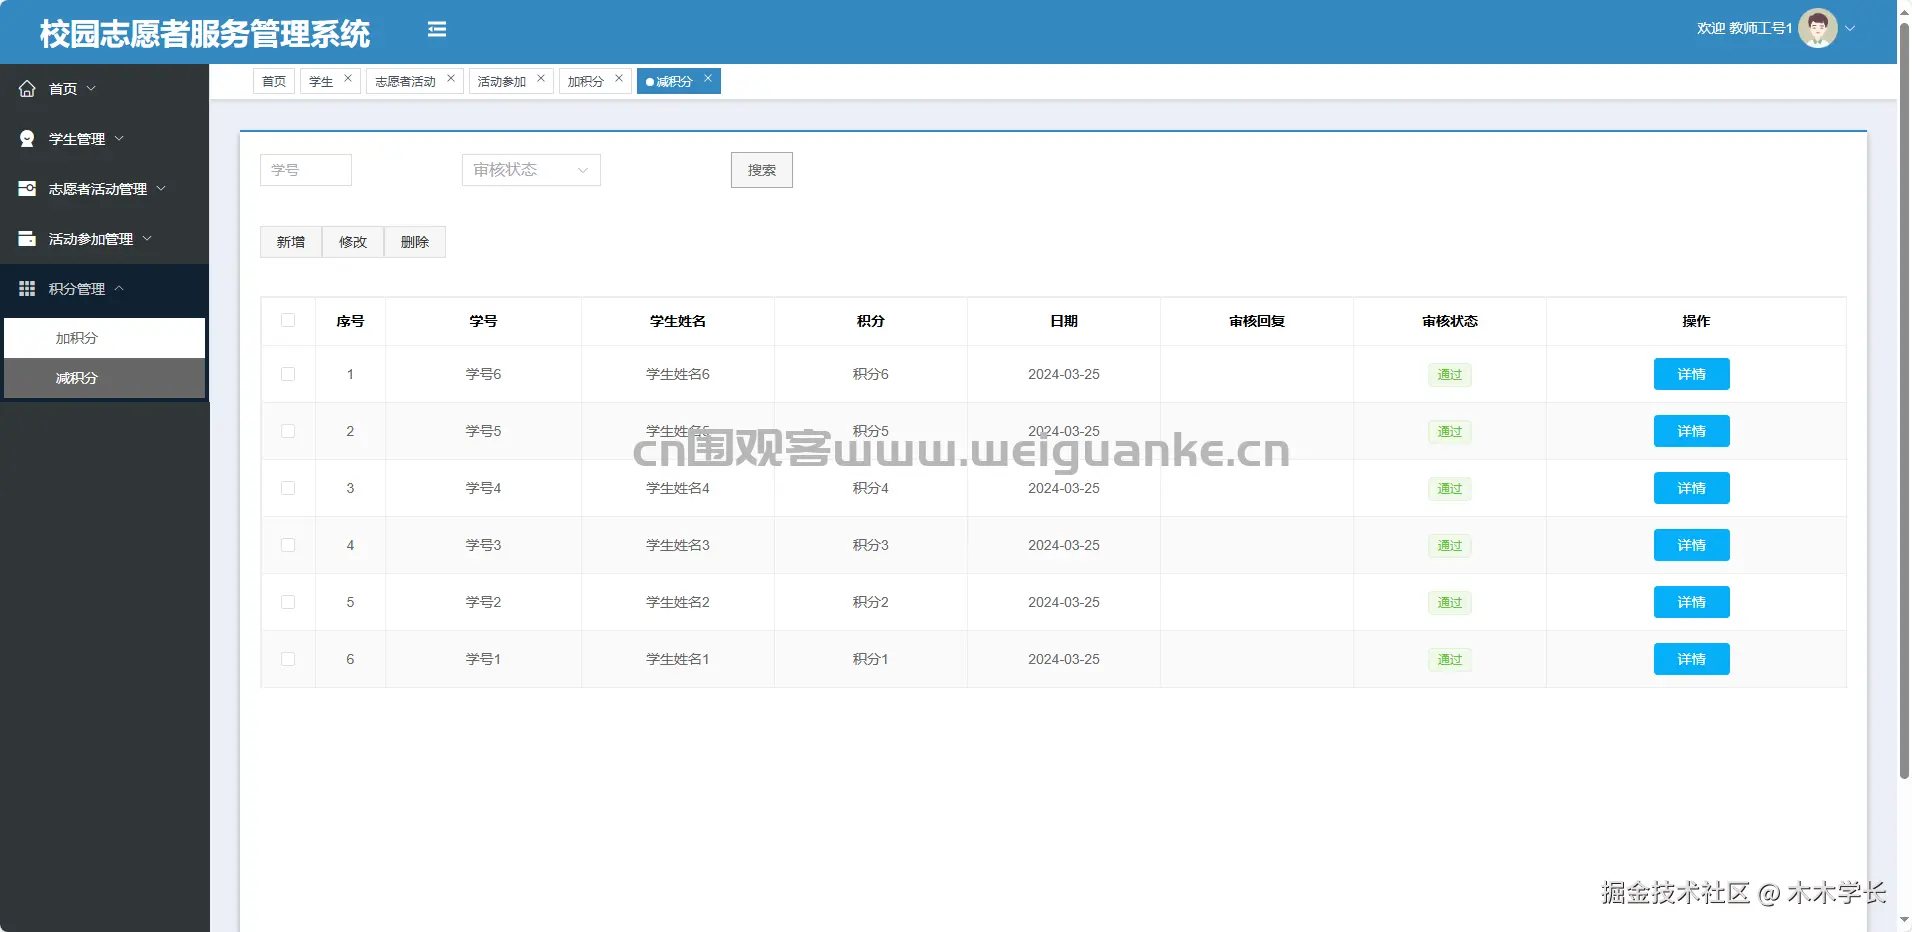
Task: Tick the select-all checkbox in table header
Action: [288, 320]
